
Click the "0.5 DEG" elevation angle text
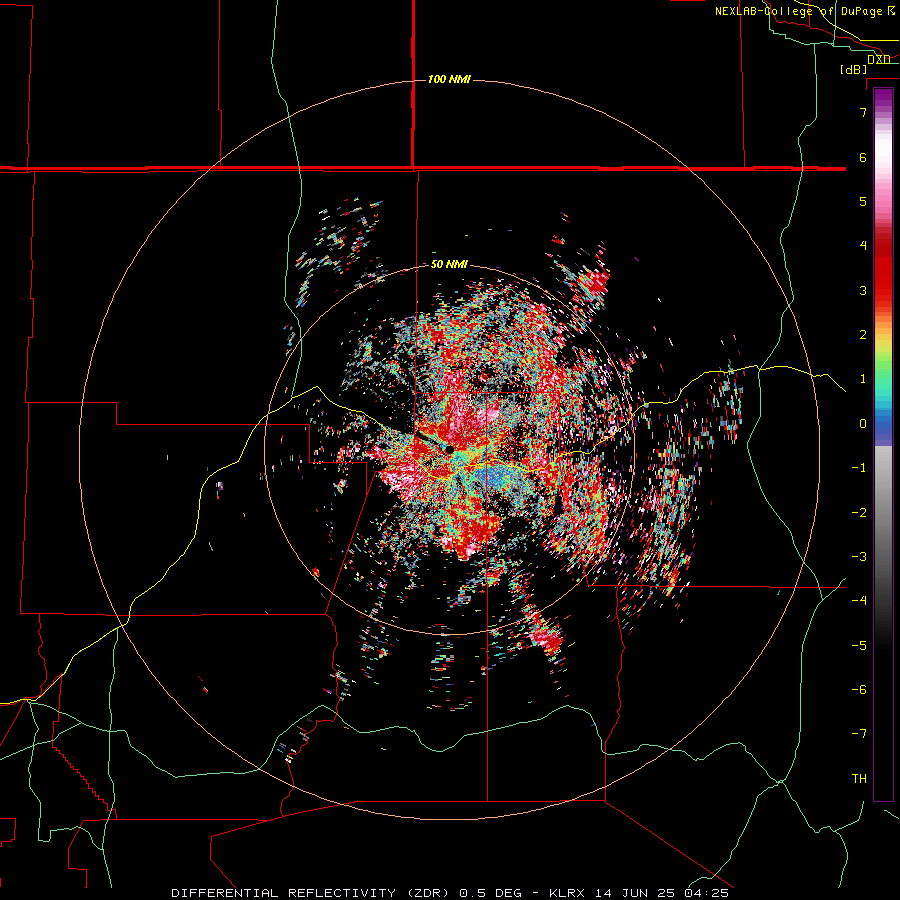pyautogui.click(x=490, y=893)
